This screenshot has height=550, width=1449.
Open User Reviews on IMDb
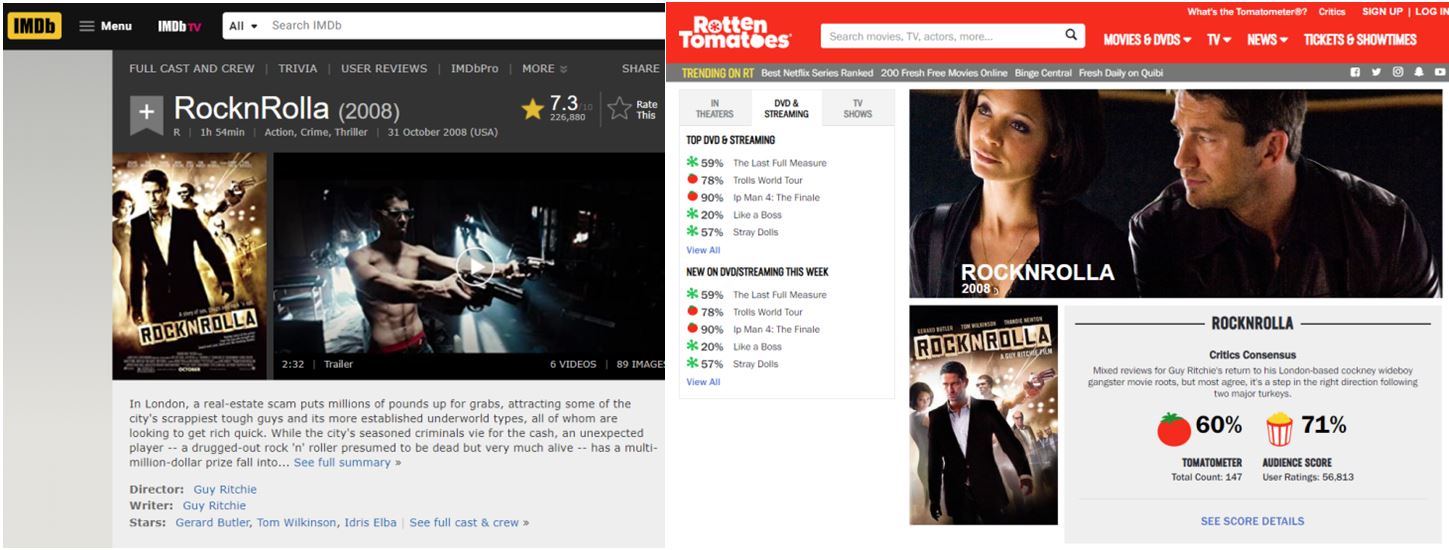[384, 69]
